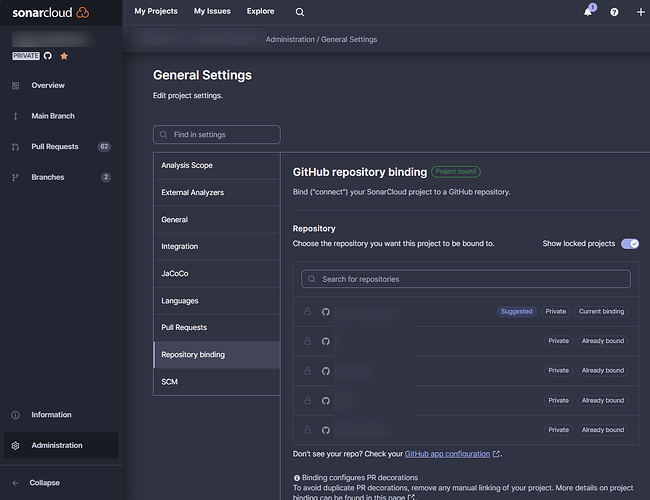Click the GitHub icon in the Suggested repository row

[x=326, y=311]
